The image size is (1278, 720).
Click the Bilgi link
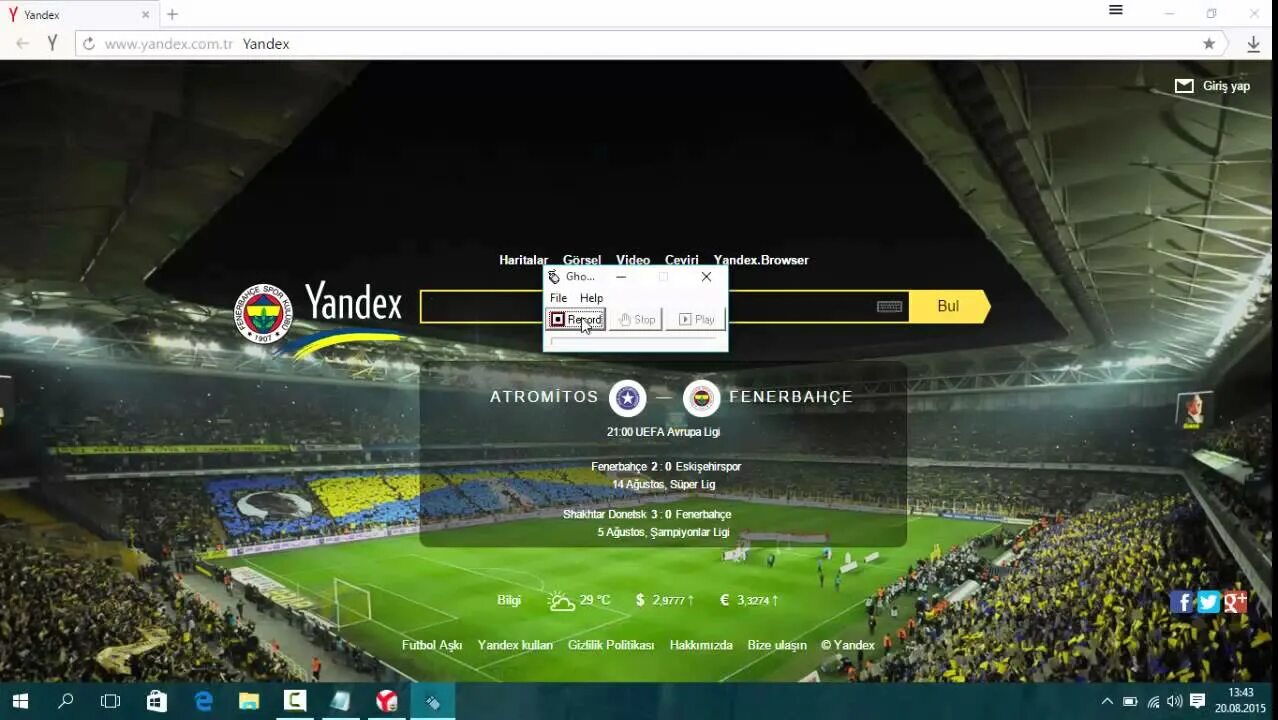(509, 600)
